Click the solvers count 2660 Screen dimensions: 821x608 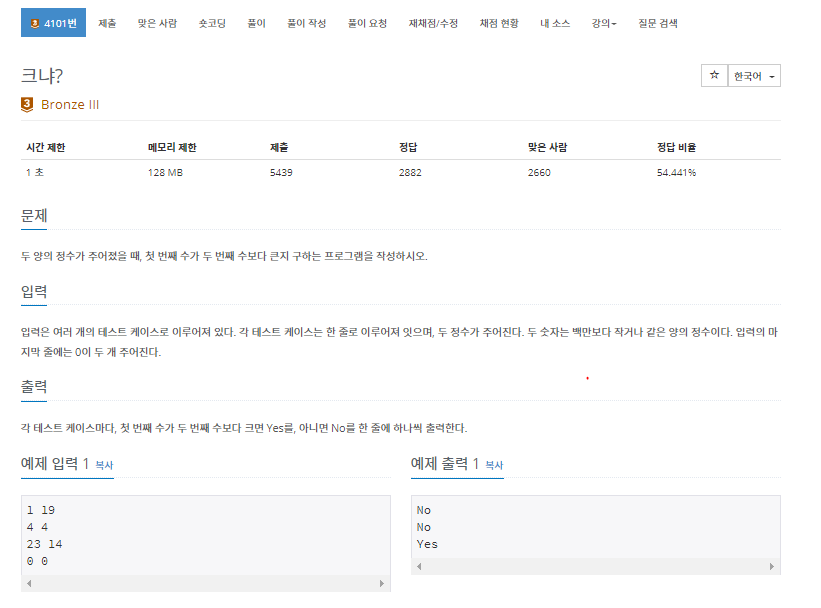539,172
